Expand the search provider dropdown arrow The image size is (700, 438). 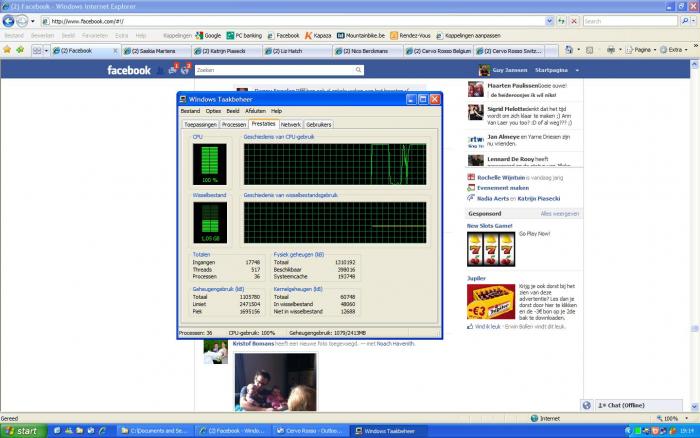coord(693,21)
